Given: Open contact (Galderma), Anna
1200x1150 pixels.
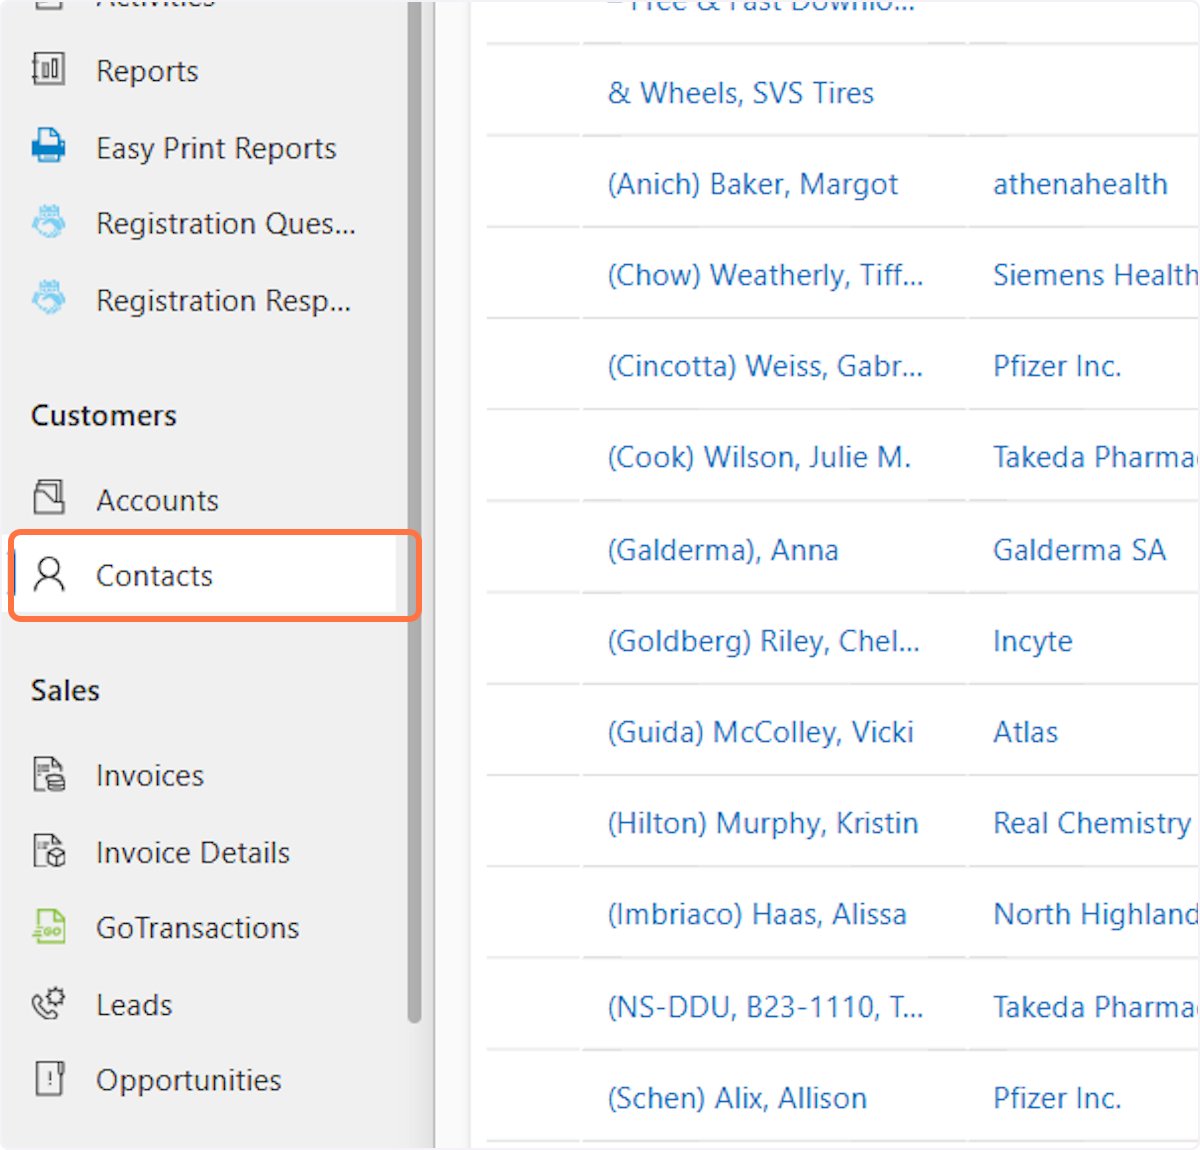Looking at the screenshot, I should [723, 551].
